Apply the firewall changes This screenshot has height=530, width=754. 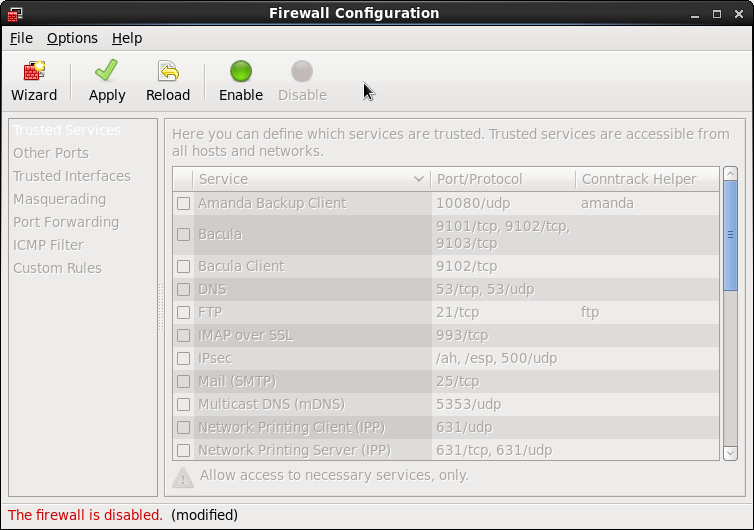pos(107,81)
